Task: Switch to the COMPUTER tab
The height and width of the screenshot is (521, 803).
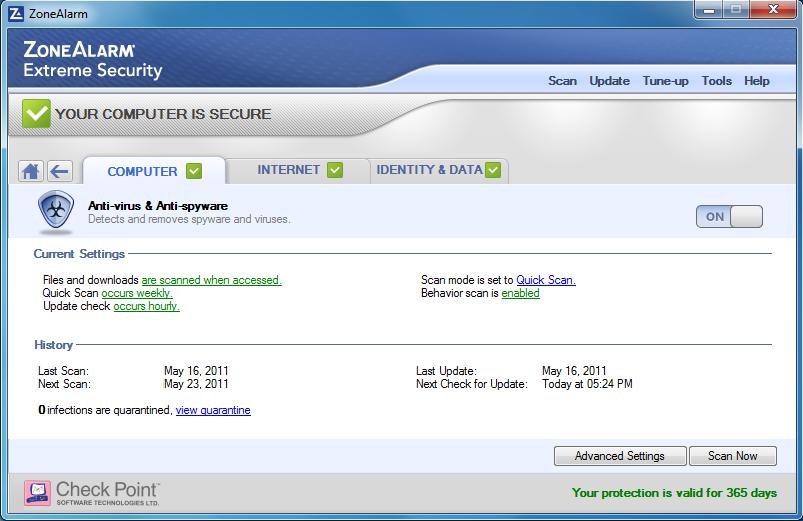Action: (x=154, y=171)
